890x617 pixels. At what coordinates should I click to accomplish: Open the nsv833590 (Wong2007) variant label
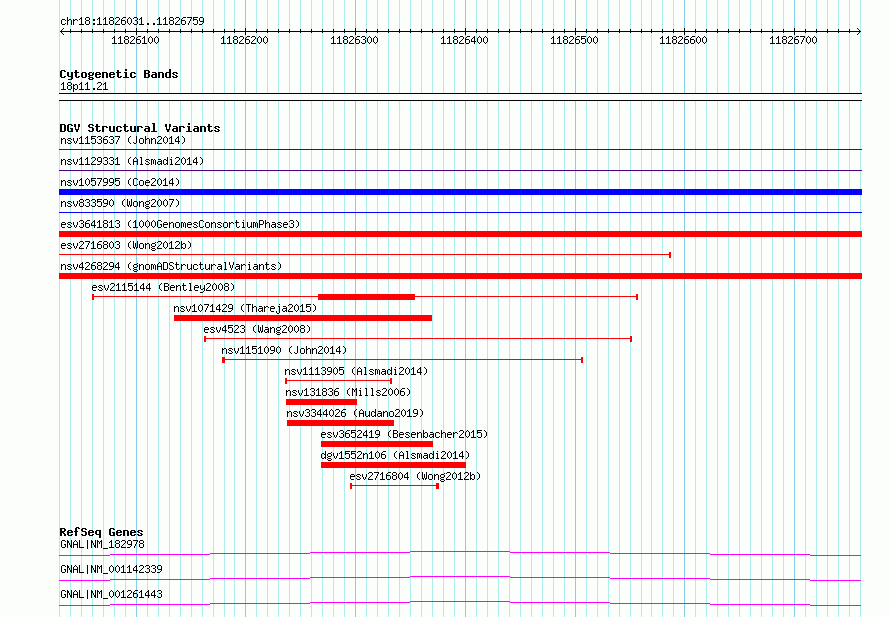pos(120,203)
